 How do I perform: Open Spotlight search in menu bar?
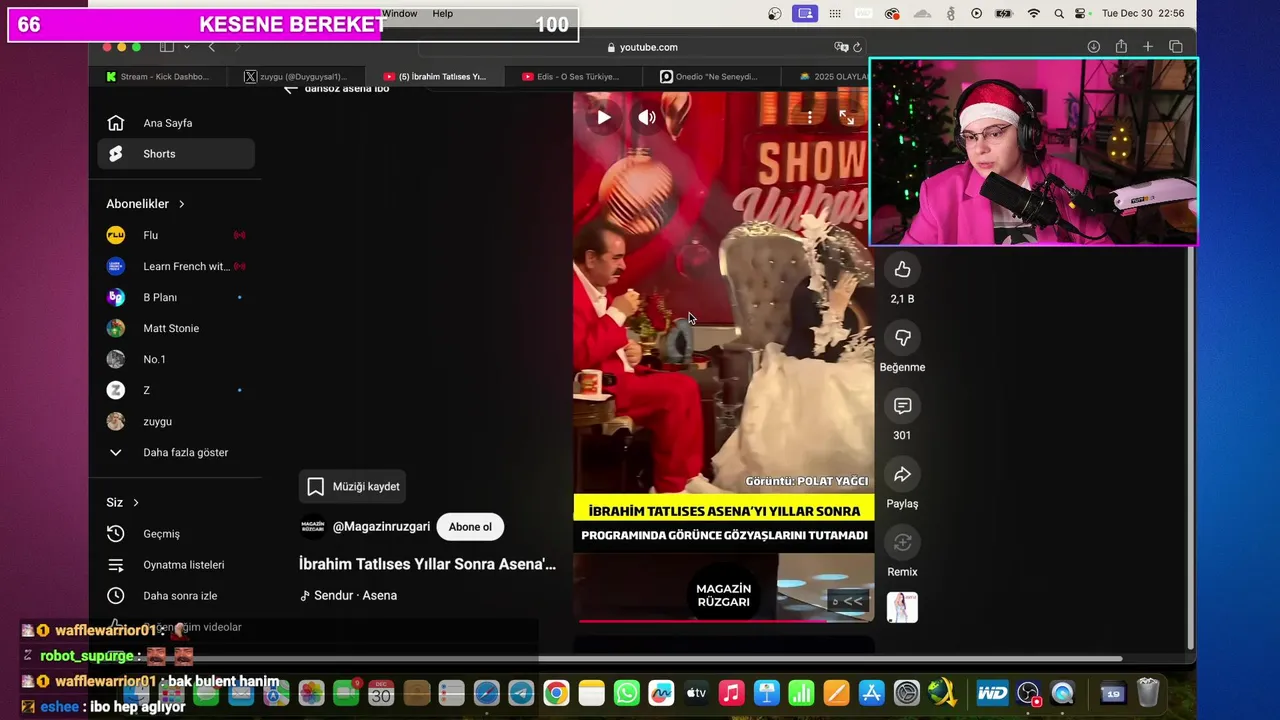coord(1057,13)
